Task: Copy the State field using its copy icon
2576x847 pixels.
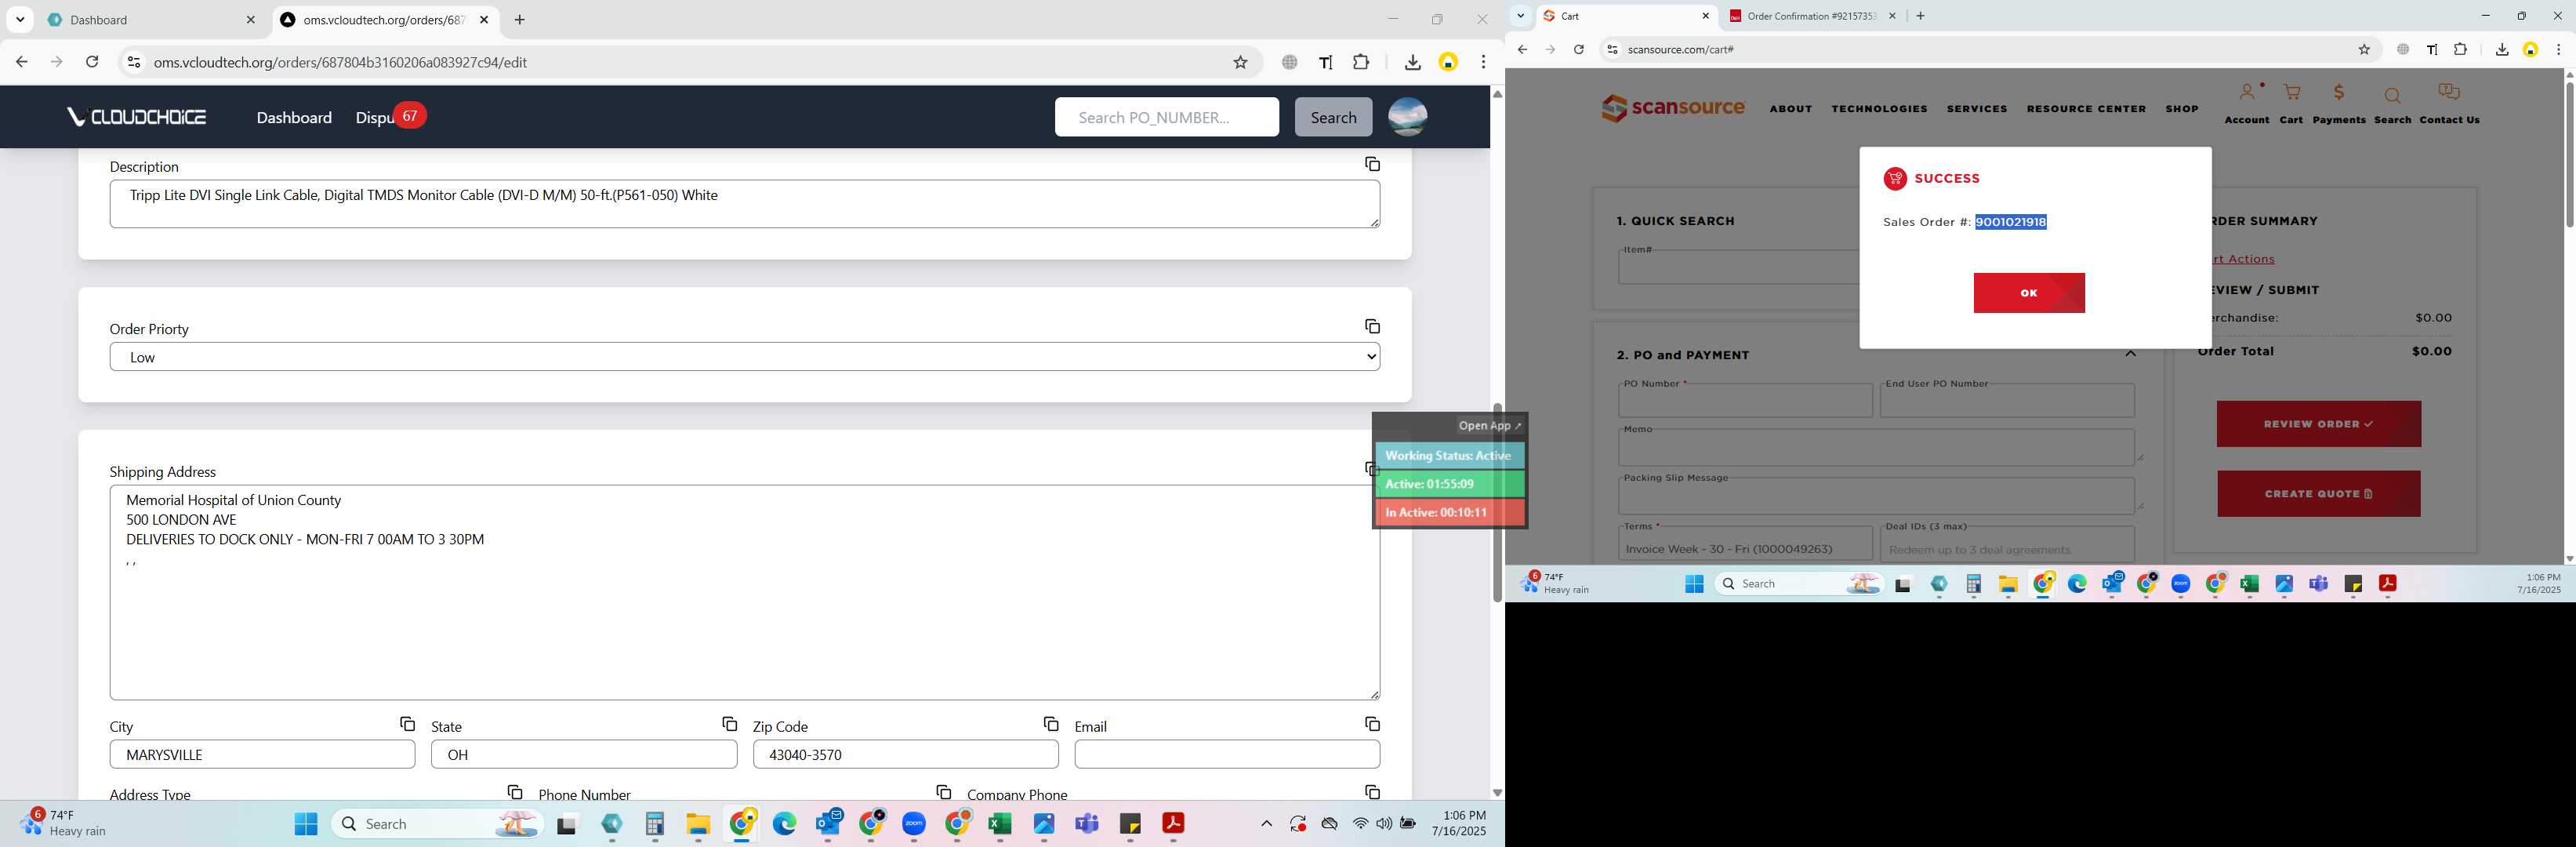Action: point(729,723)
